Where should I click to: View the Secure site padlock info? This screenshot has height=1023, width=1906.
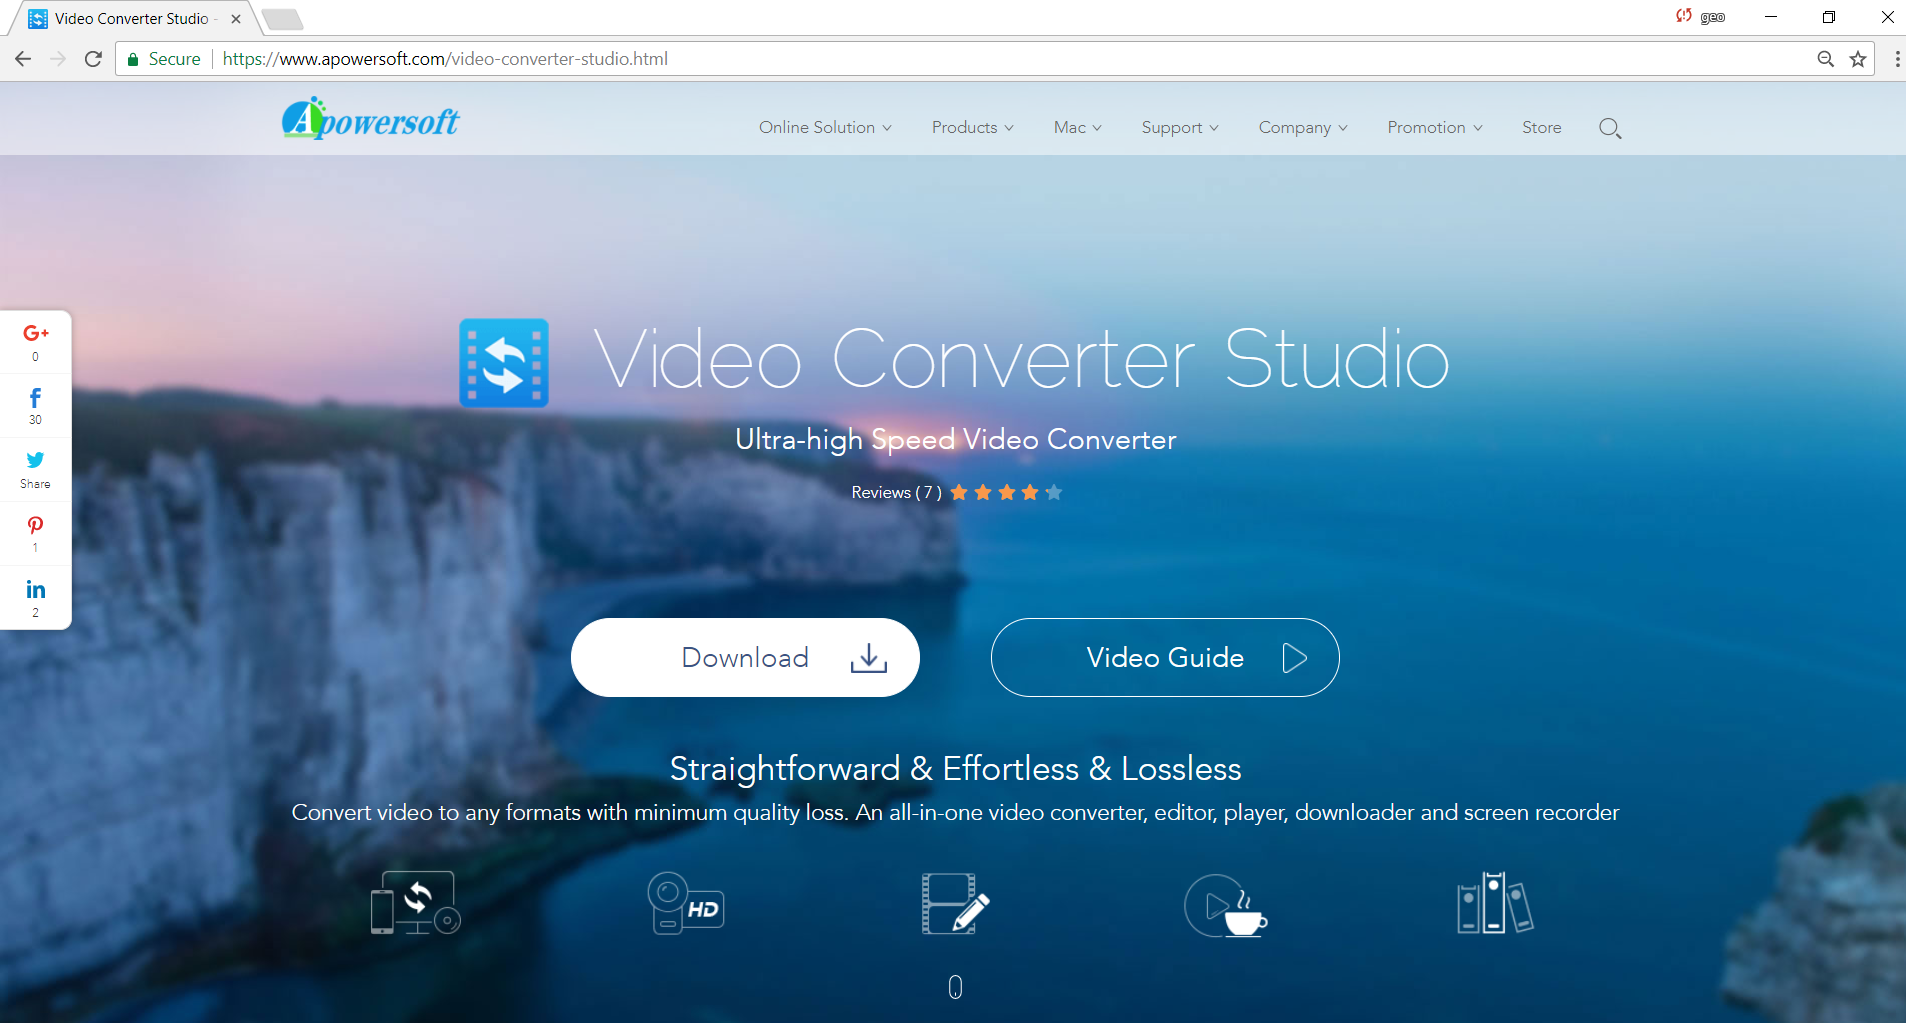164,59
